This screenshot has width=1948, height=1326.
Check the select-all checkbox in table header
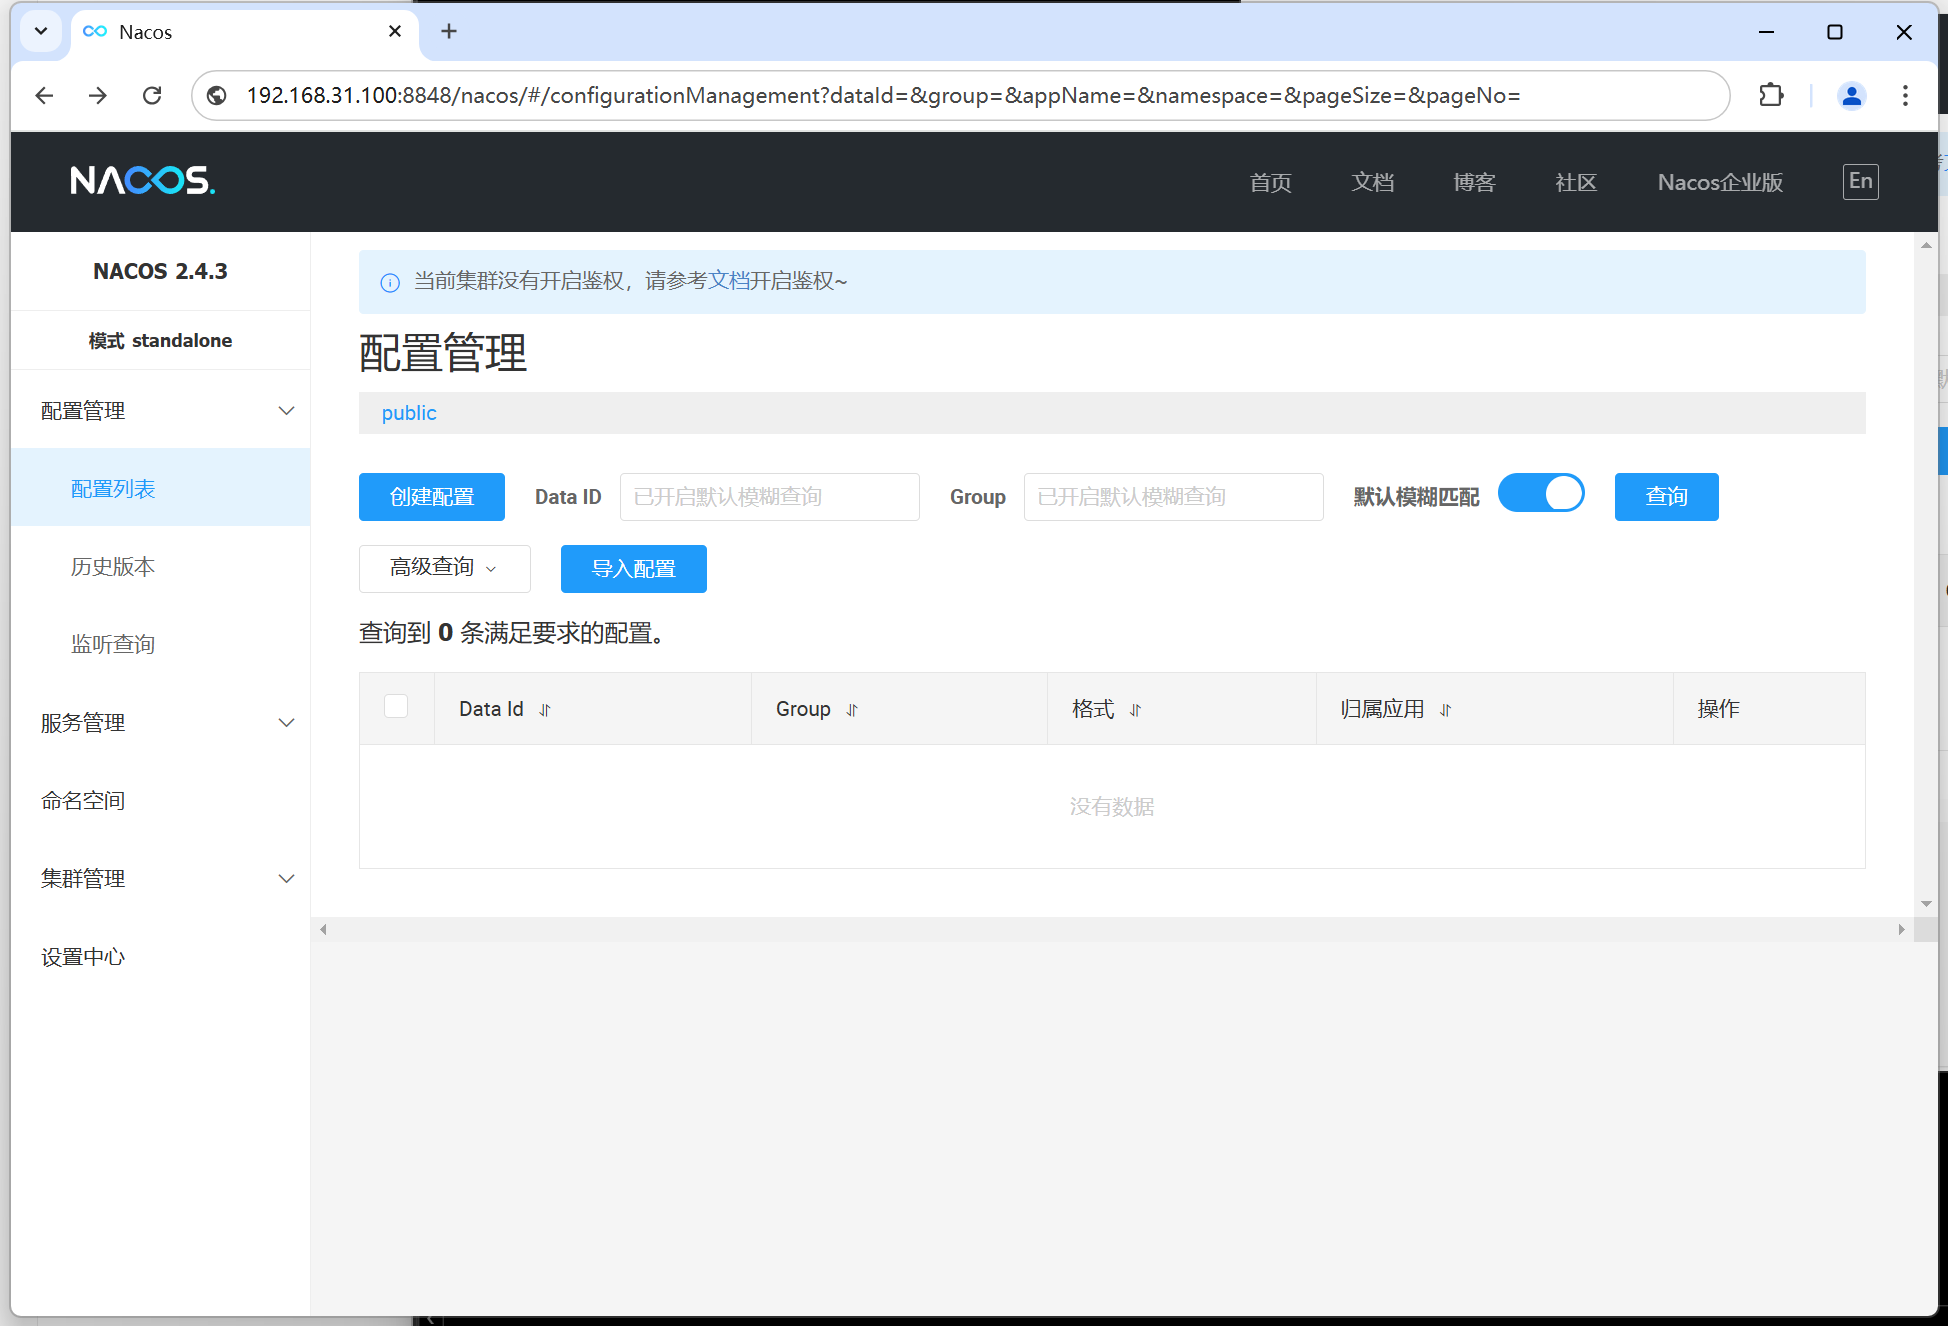396,706
